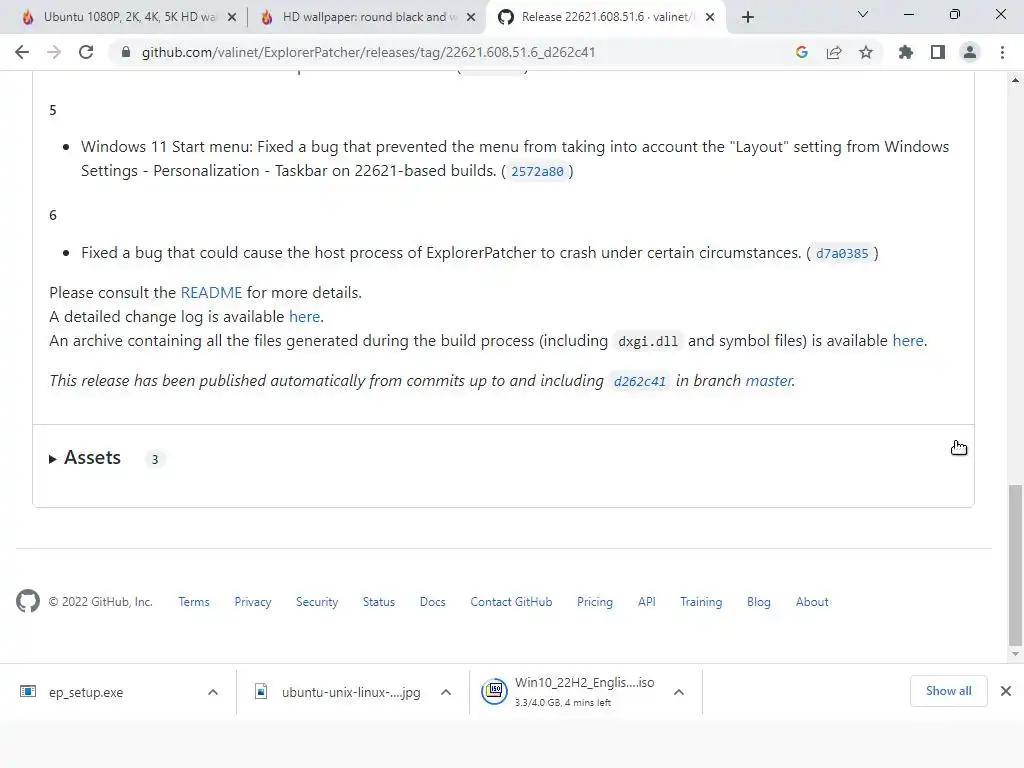Open a new tab with the plus button
The width and height of the screenshot is (1024, 768).
pyautogui.click(x=748, y=17)
